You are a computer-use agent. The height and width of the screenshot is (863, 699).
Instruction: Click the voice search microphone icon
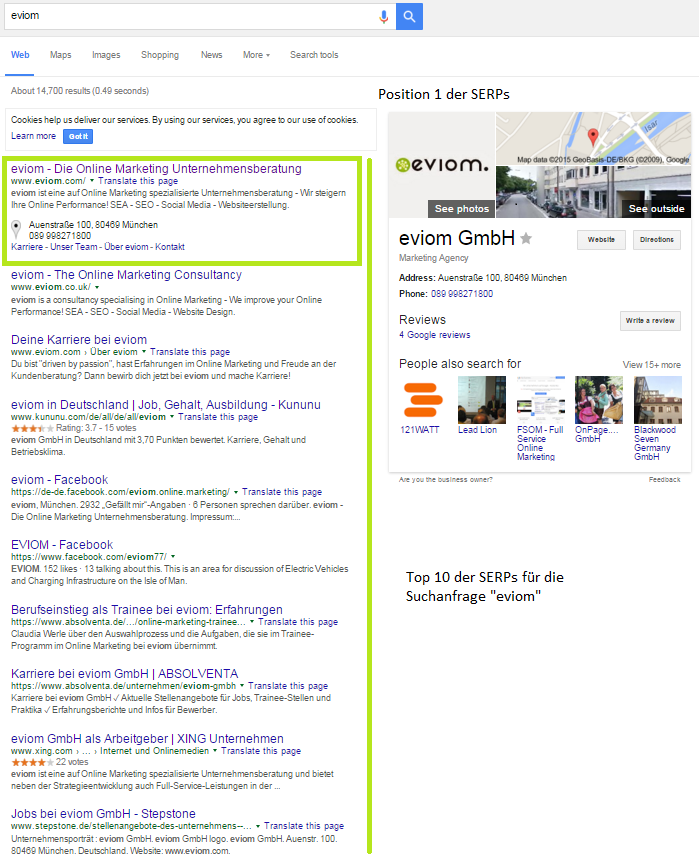(384, 17)
